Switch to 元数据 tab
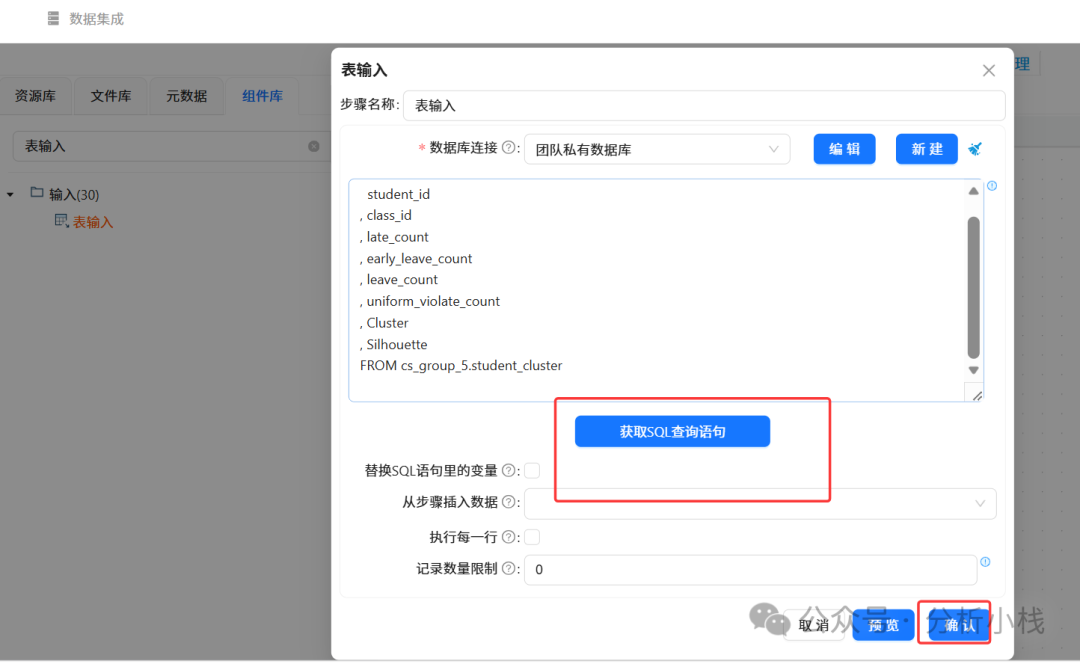The width and height of the screenshot is (1080, 664). point(186,96)
